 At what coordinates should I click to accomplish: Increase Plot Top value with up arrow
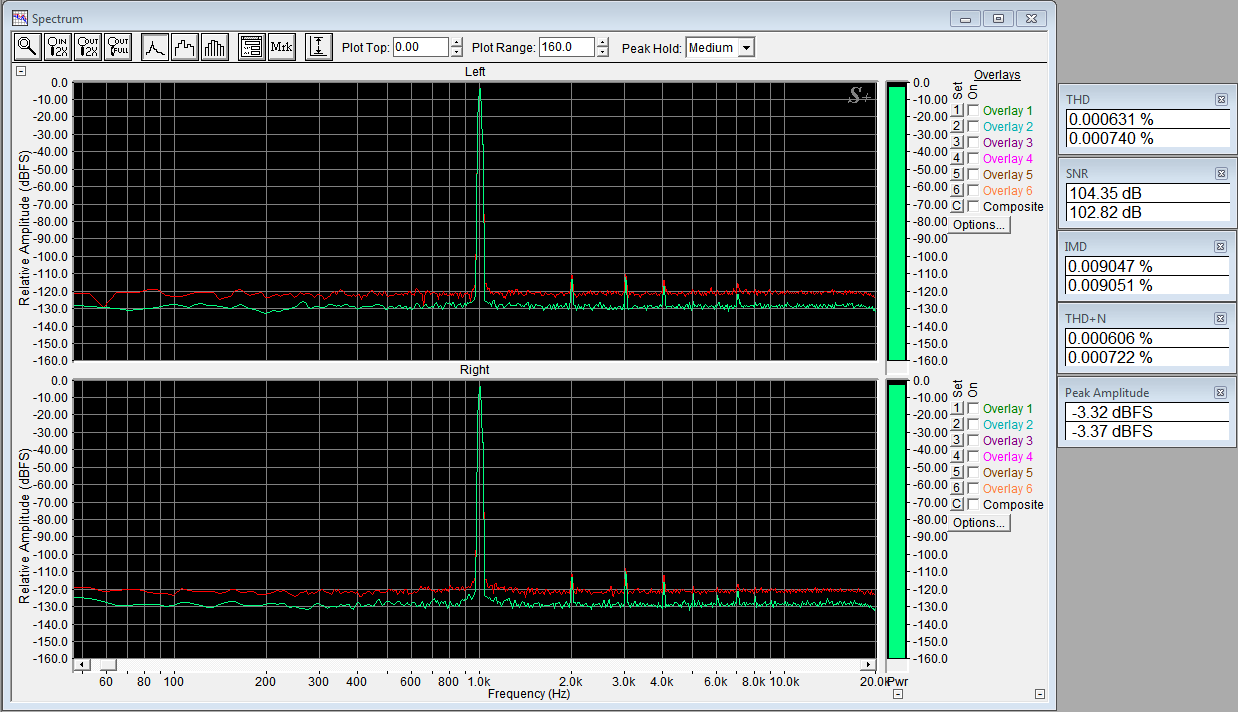457,43
